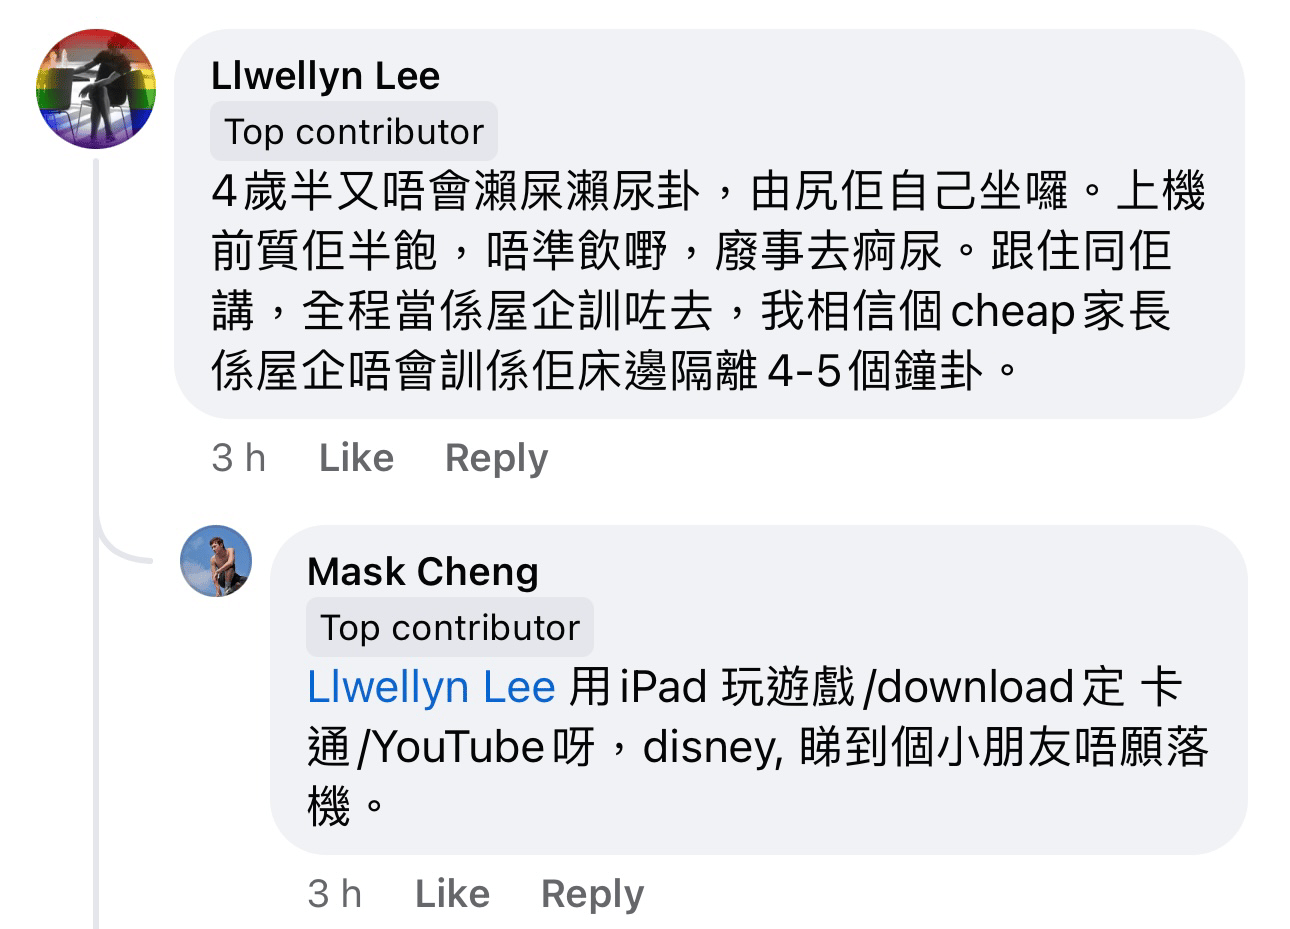The height and width of the screenshot is (929, 1290).
Task: Open Llwellyn Lee's rainbow-framed profile picture
Action: tap(97, 89)
